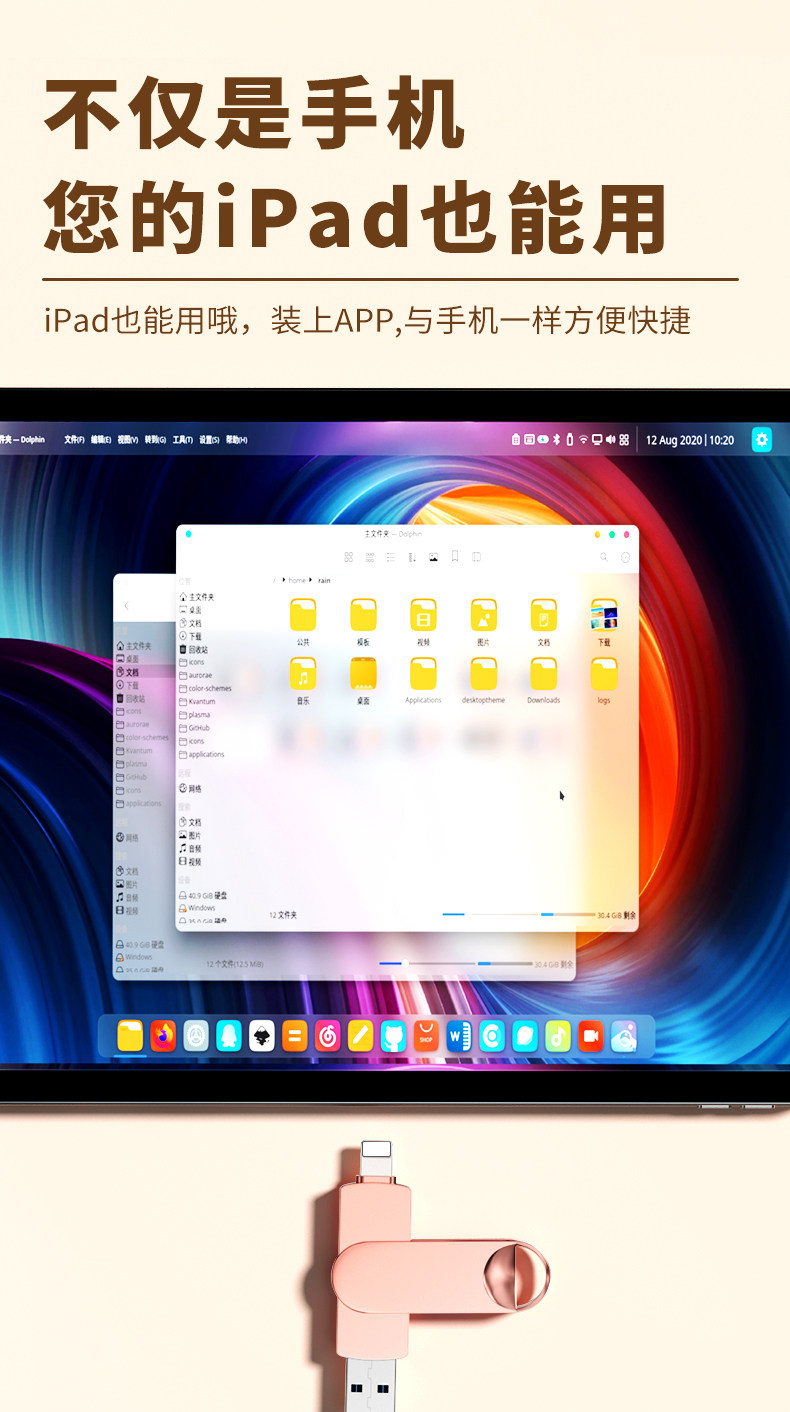Select plasma in front window sidebar

pyautogui.click(x=195, y=715)
